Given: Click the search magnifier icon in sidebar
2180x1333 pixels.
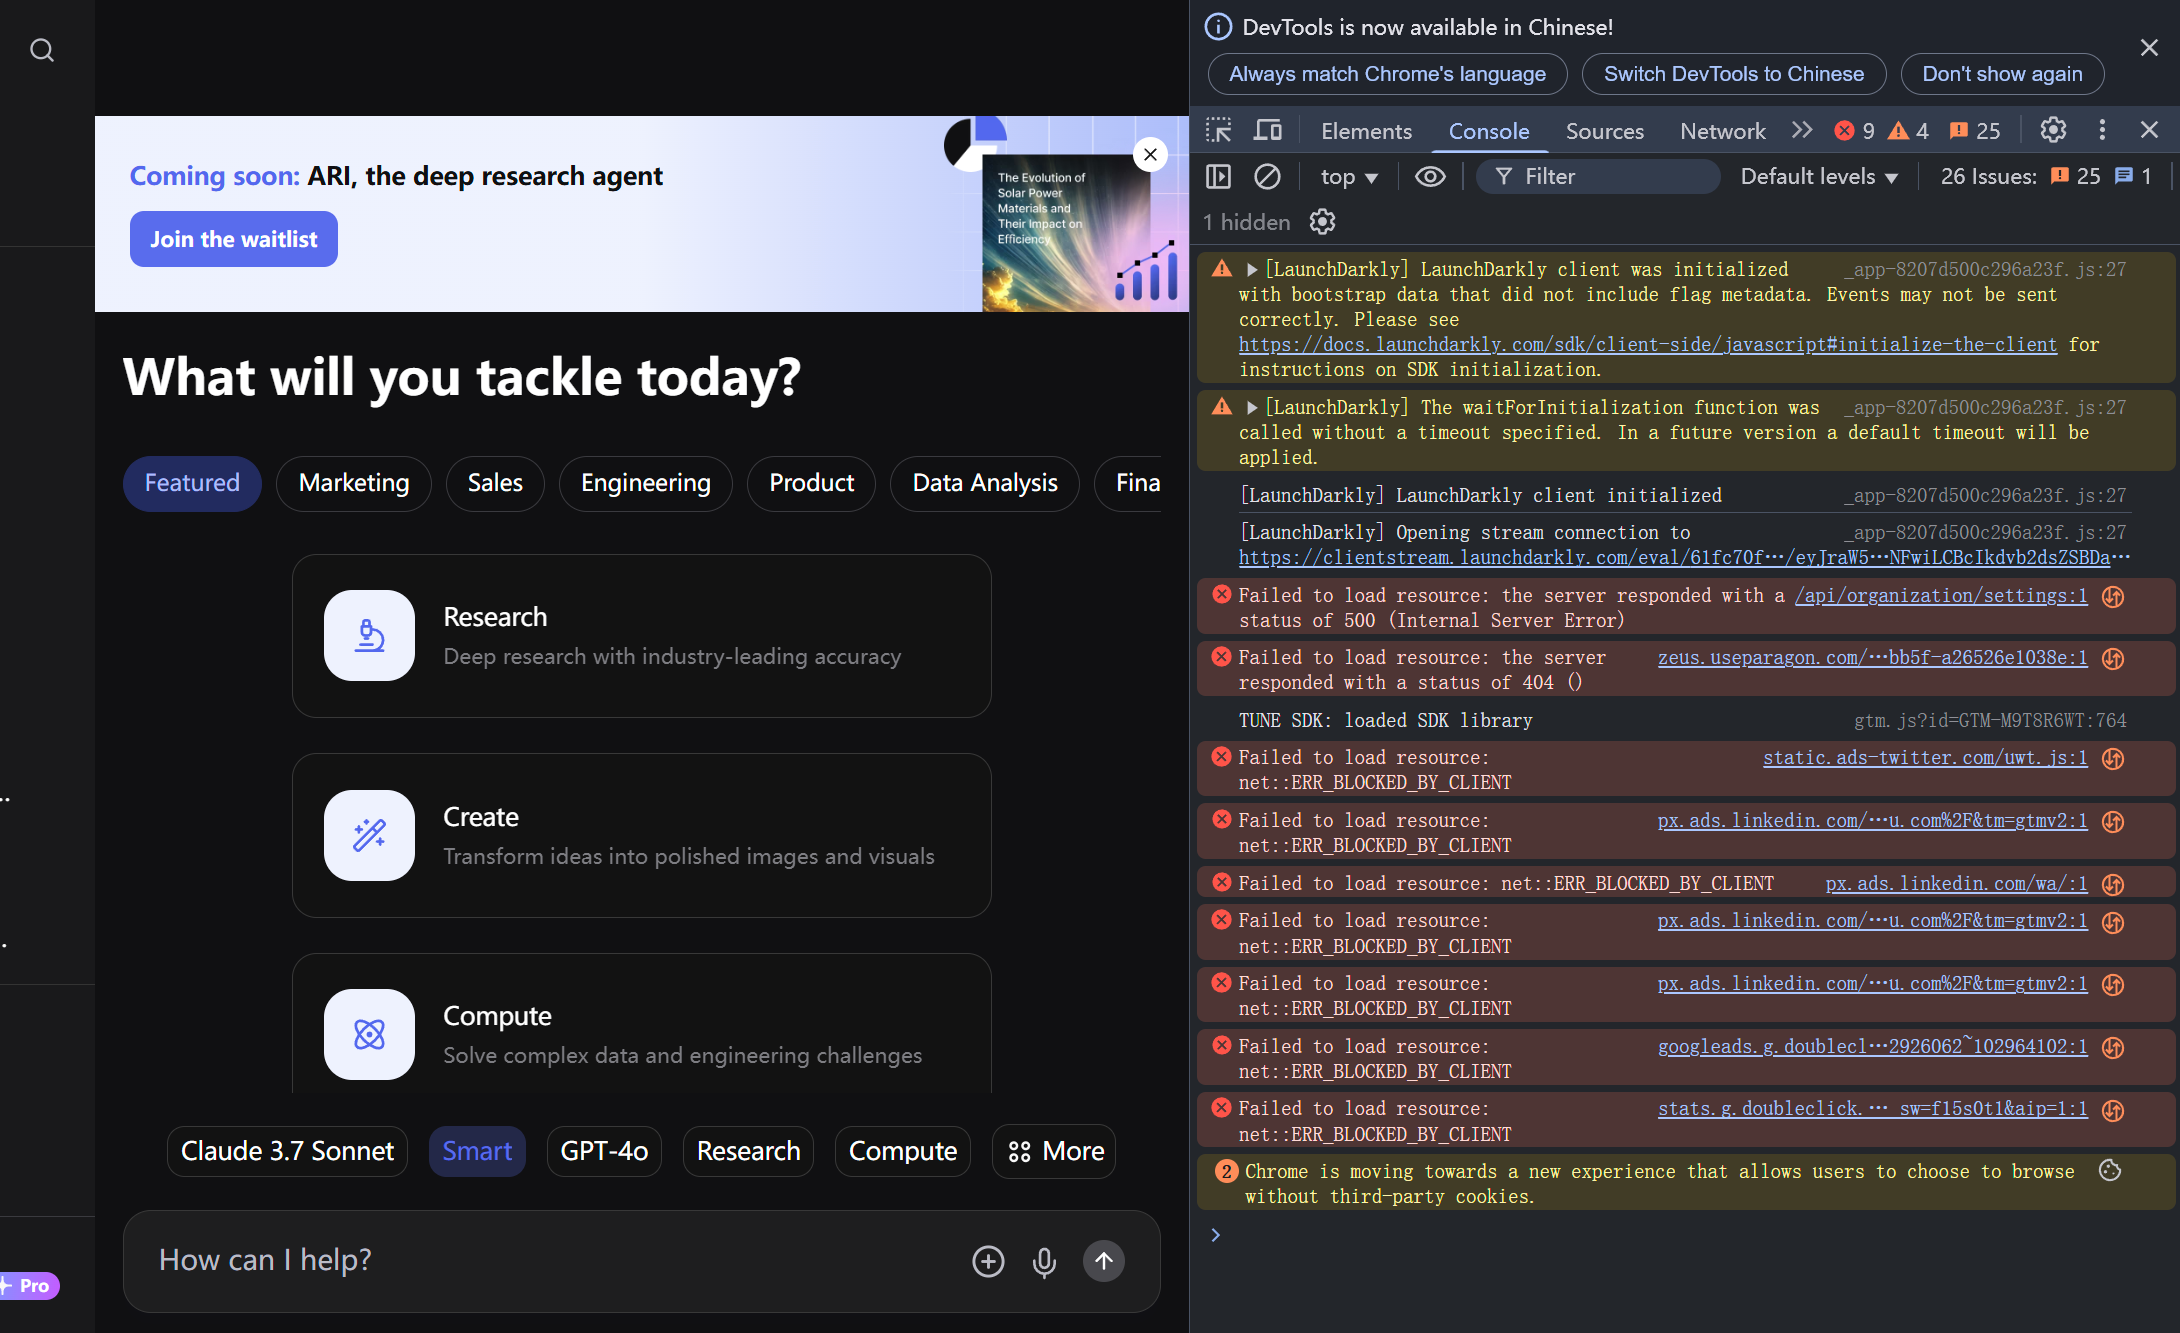Looking at the screenshot, I should pyautogui.click(x=42, y=50).
